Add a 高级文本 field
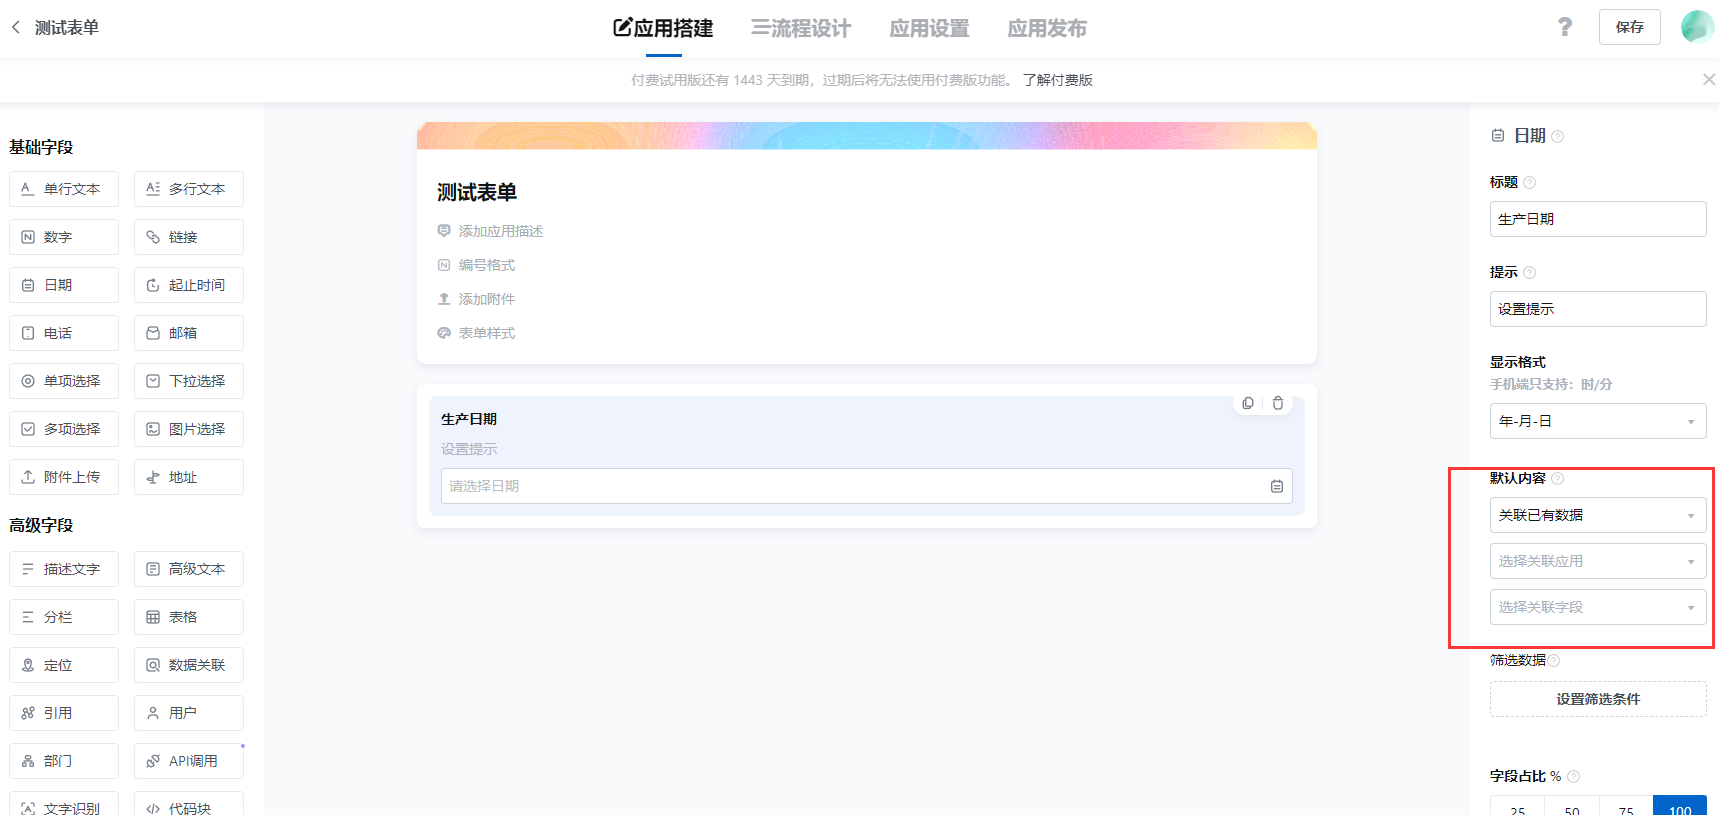Viewport: 1719px width, 815px height. click(x=189, y=569)
